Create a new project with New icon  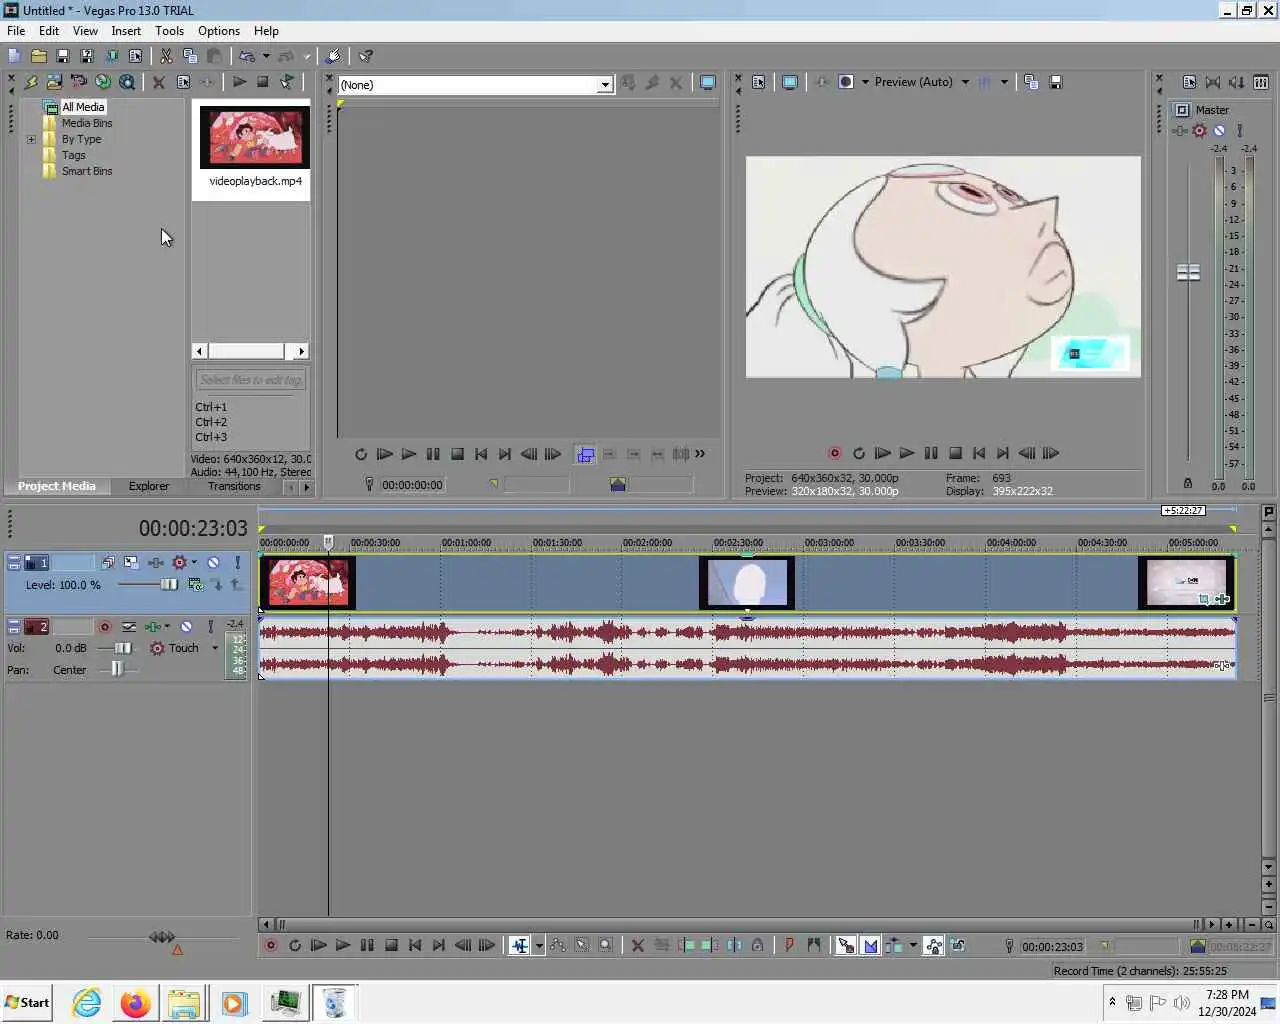(x=14, y=56)
